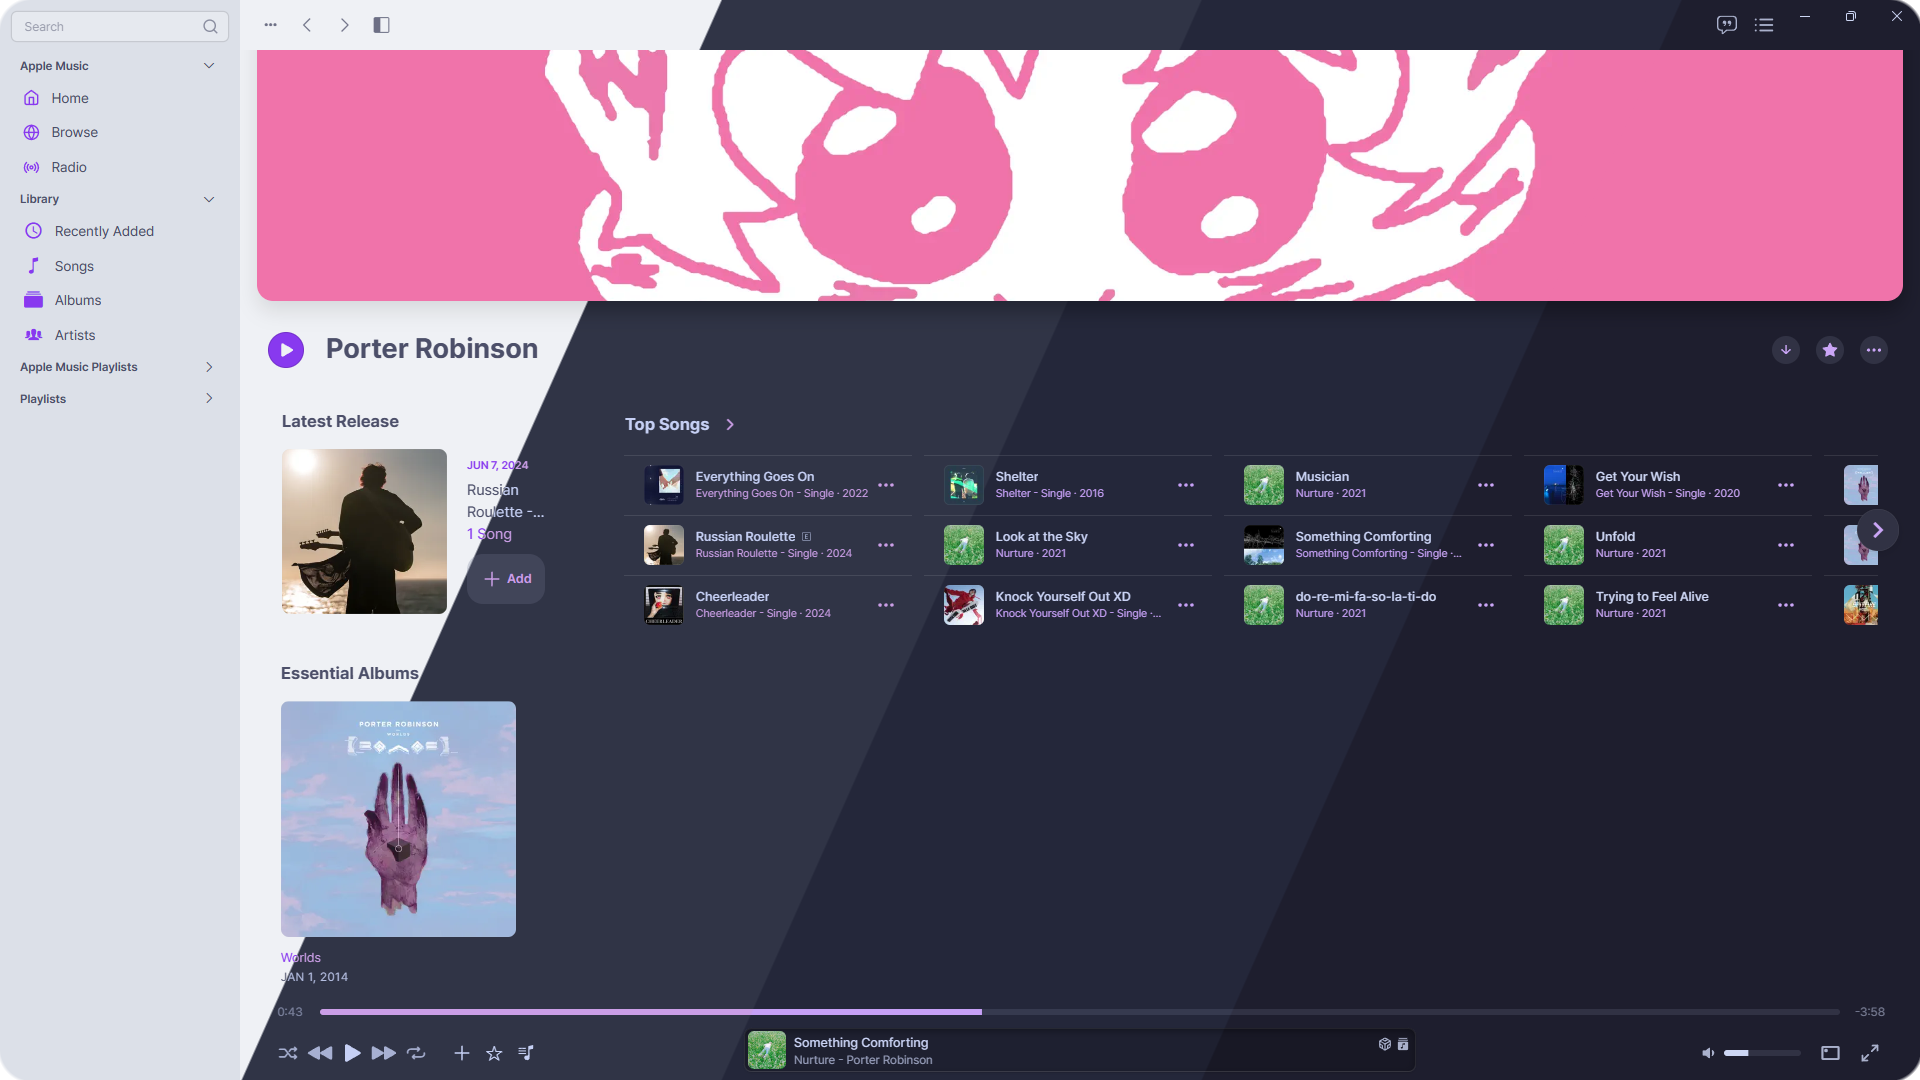
Task: Open the playback queue list
Action: tap(1764, 25)
